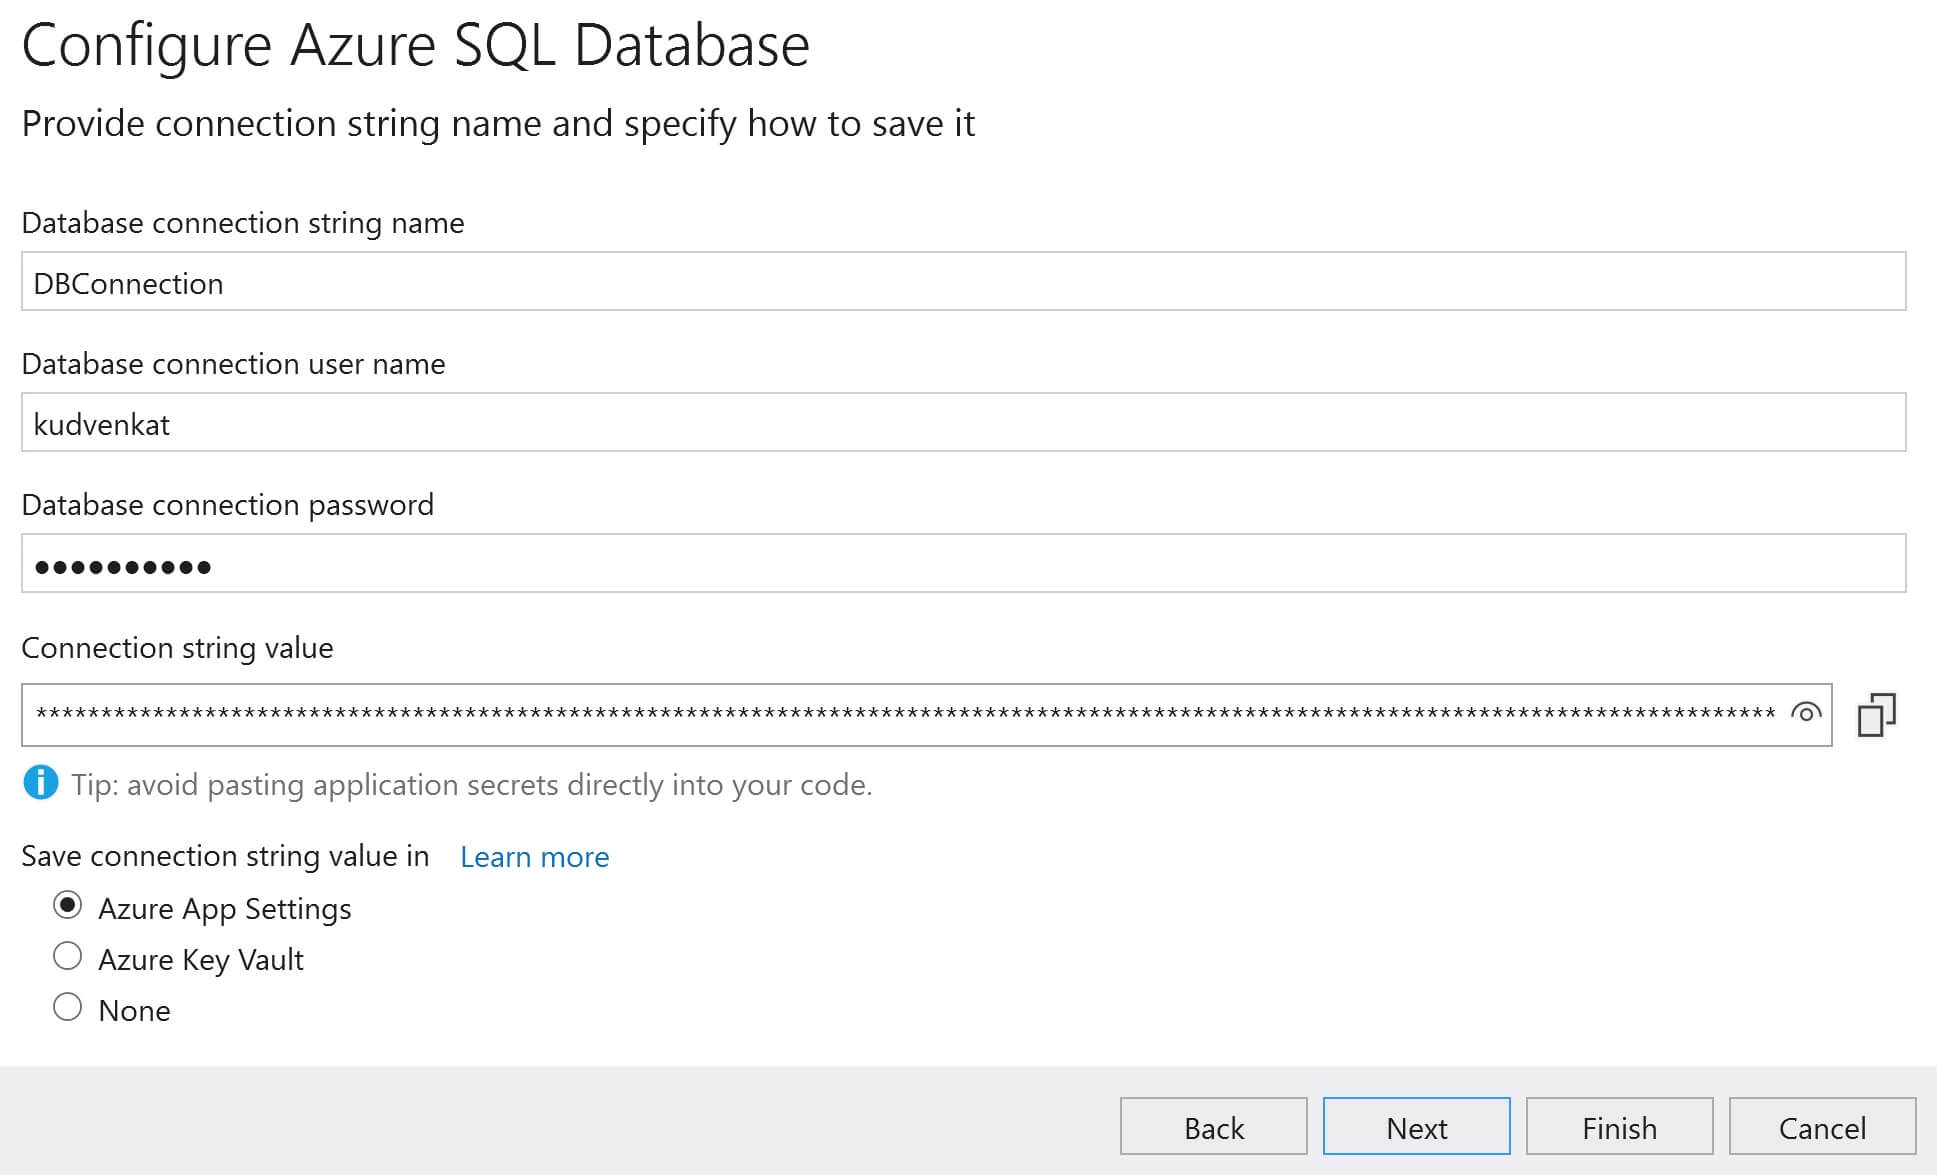Open the Learn more link
Image resolution: width=1937 pixels, height=1175 pixels.
534,857
